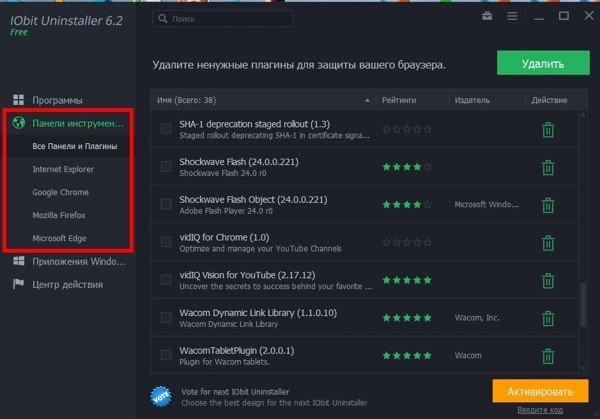The width and height of the screenshot is (600, 419).
Task: Open the toolbox briefcase icon in title bar
Action: (x=487, y=16)
